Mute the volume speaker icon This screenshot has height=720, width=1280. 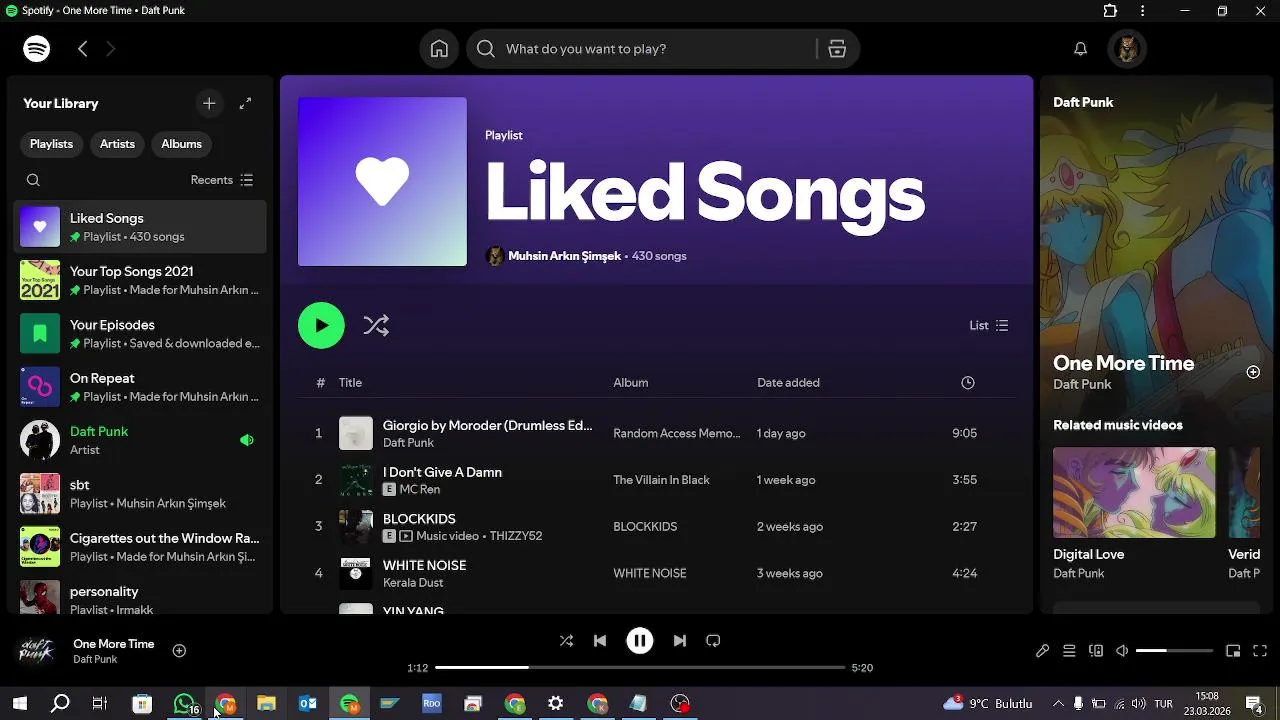coord(1122,651)
